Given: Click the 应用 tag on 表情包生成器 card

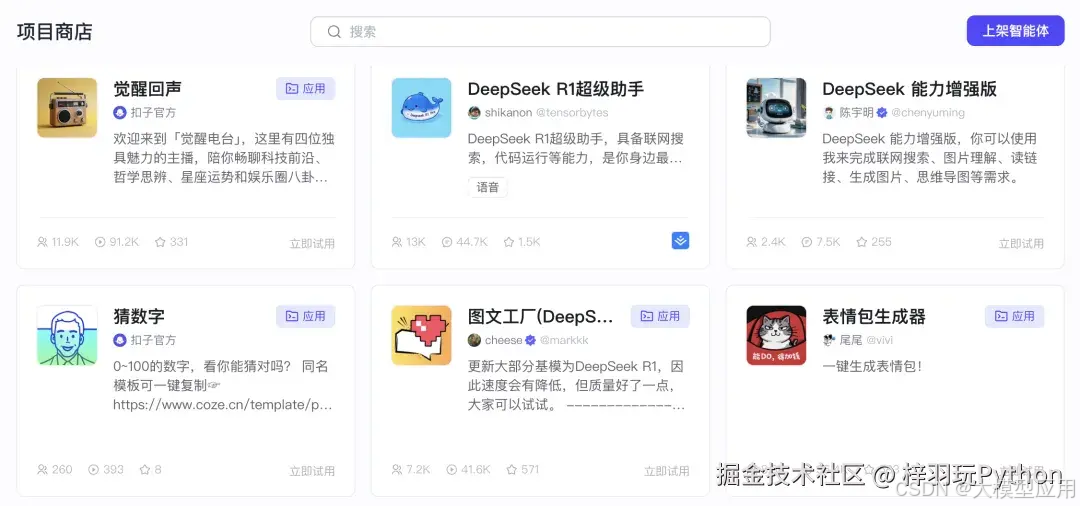Looking at the screenshot, I should (x=1015, y=317).
